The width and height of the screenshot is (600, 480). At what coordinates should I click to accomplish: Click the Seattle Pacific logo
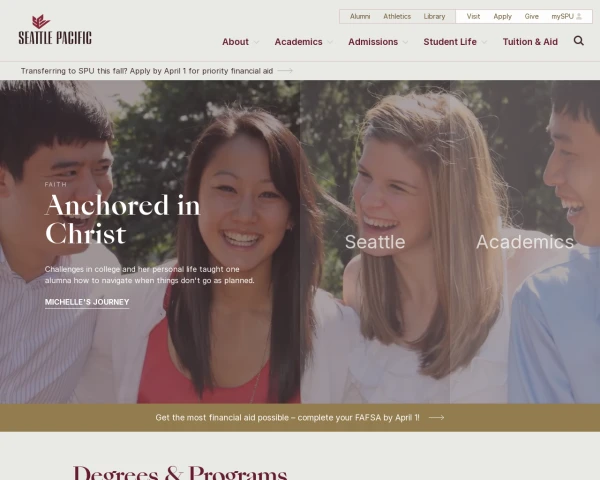click(55, 30)
